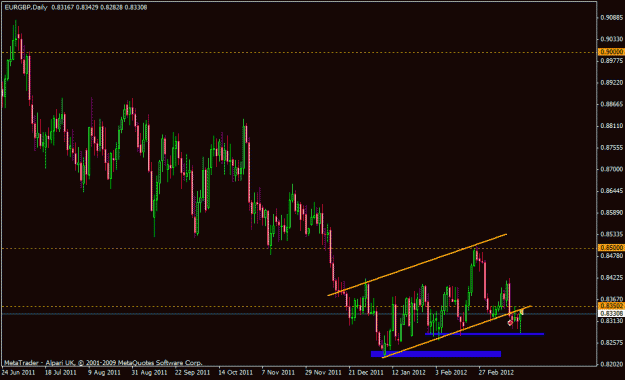This screenshot has width=625, height=380.
Task: Click the 0.84225 price axis label
Action: [611, 278]
